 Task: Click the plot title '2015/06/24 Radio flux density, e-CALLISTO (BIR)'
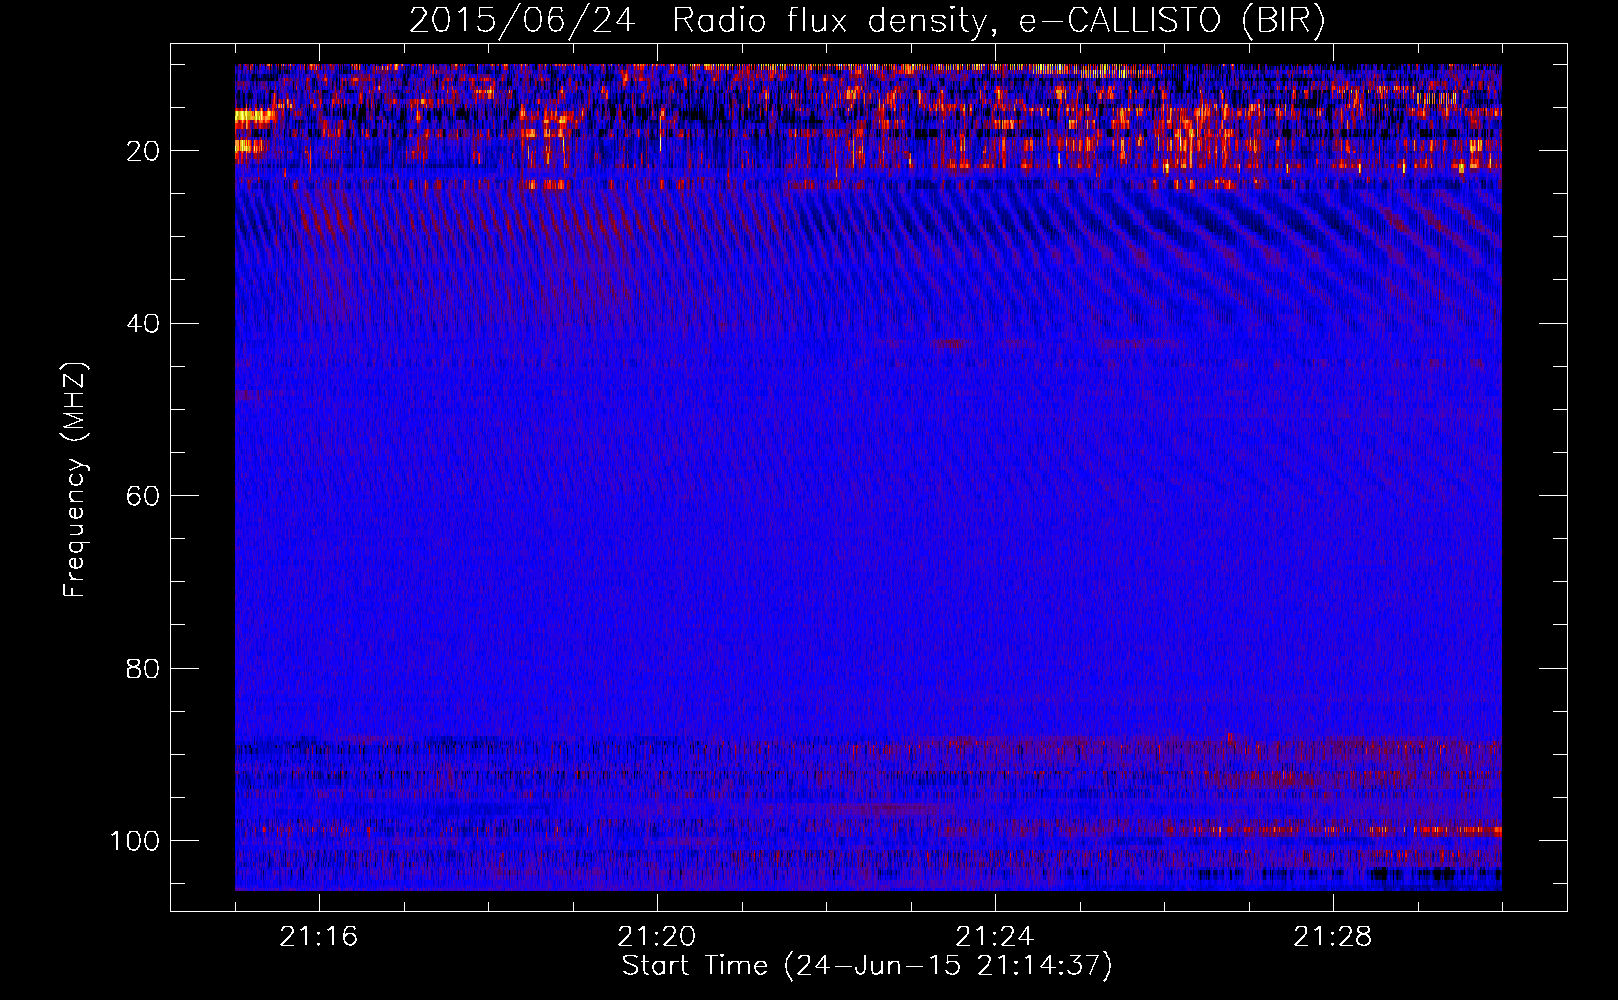click(x=867, y=21)
